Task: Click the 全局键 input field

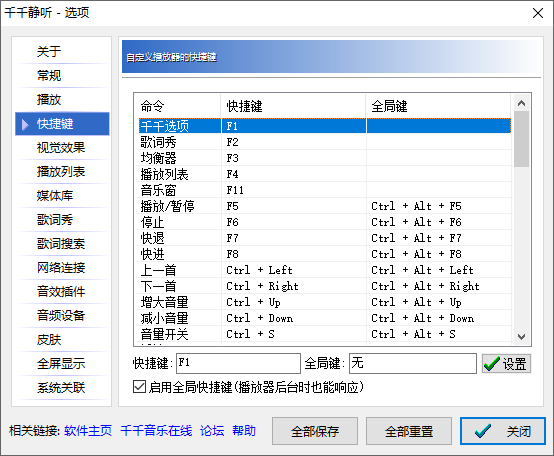Action: 413,363
